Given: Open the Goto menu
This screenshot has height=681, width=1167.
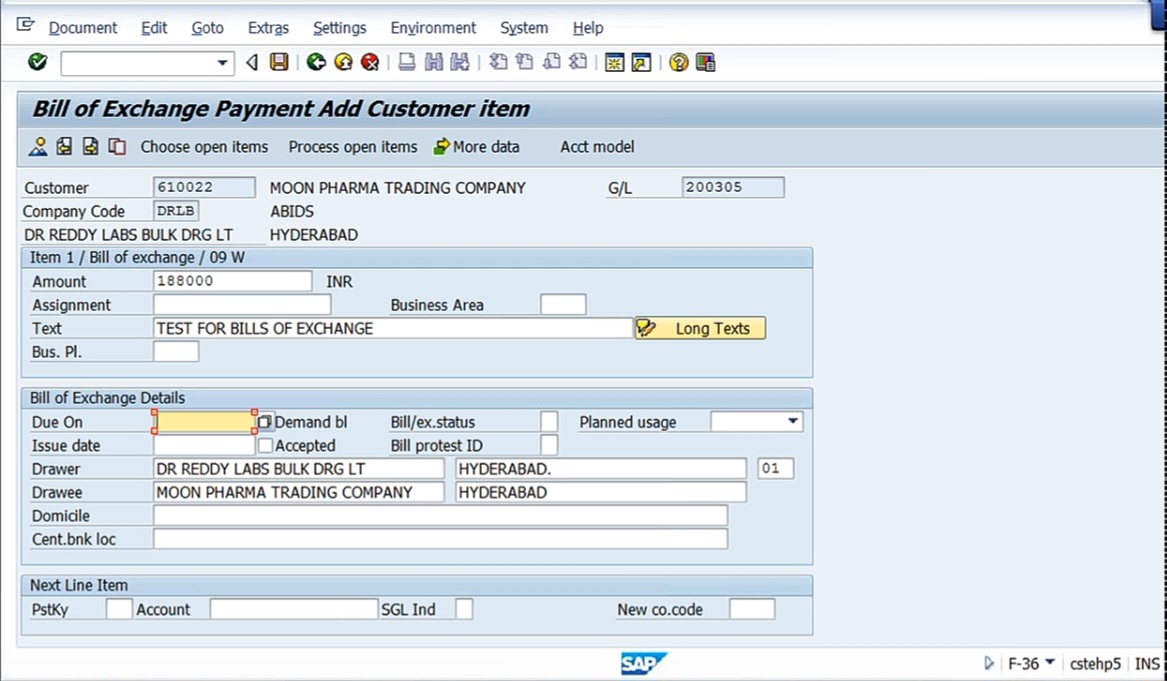Looking at the screenshot, I should (208, 28).
